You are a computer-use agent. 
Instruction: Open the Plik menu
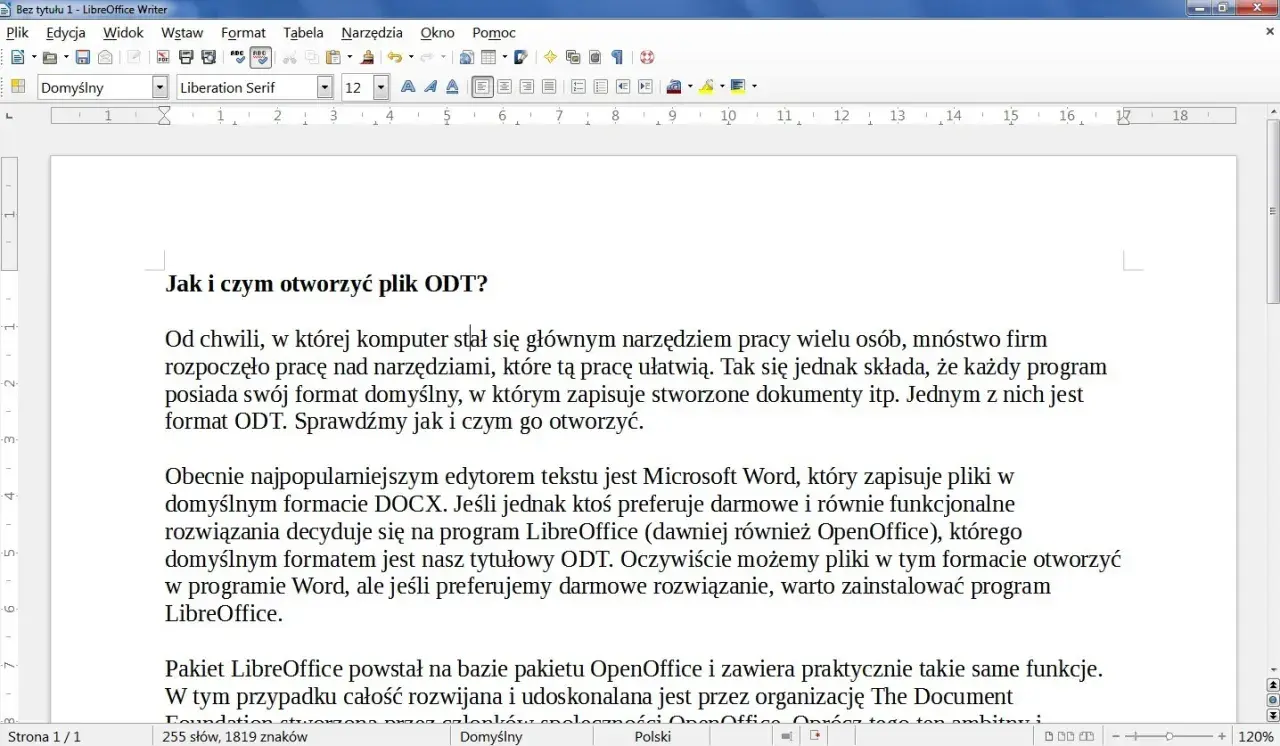pyautogui.click(x=17, y=33)
